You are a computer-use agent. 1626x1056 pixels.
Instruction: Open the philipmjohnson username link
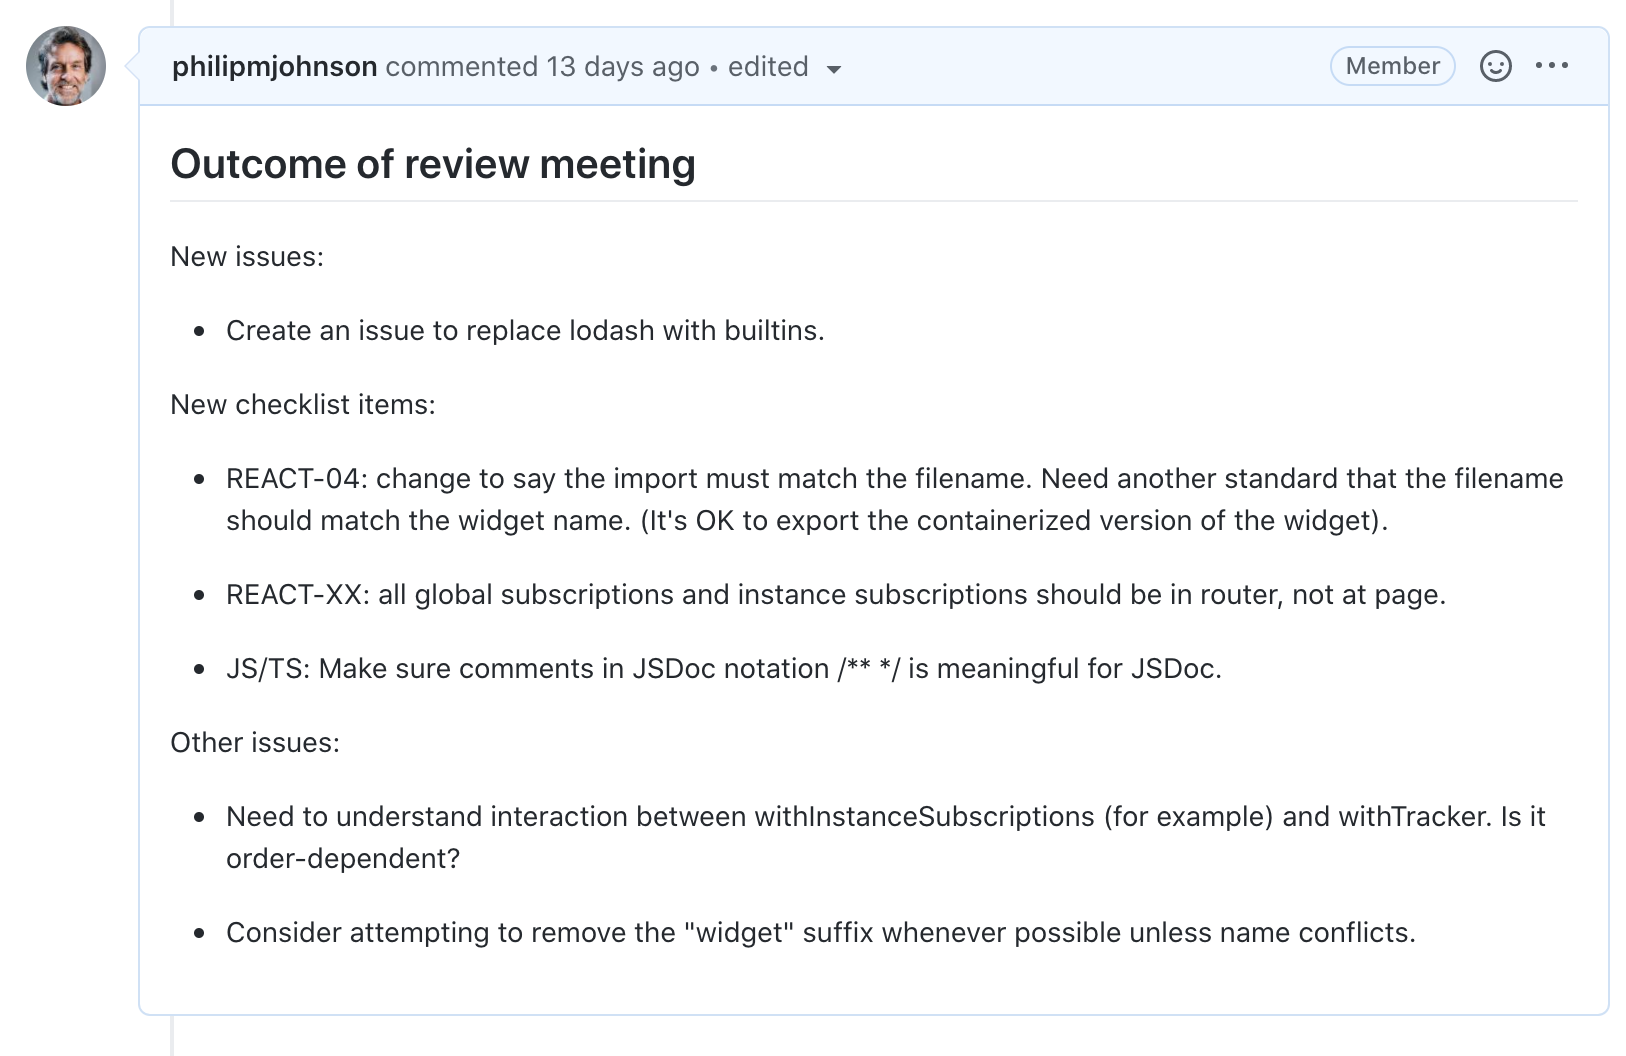274,67
